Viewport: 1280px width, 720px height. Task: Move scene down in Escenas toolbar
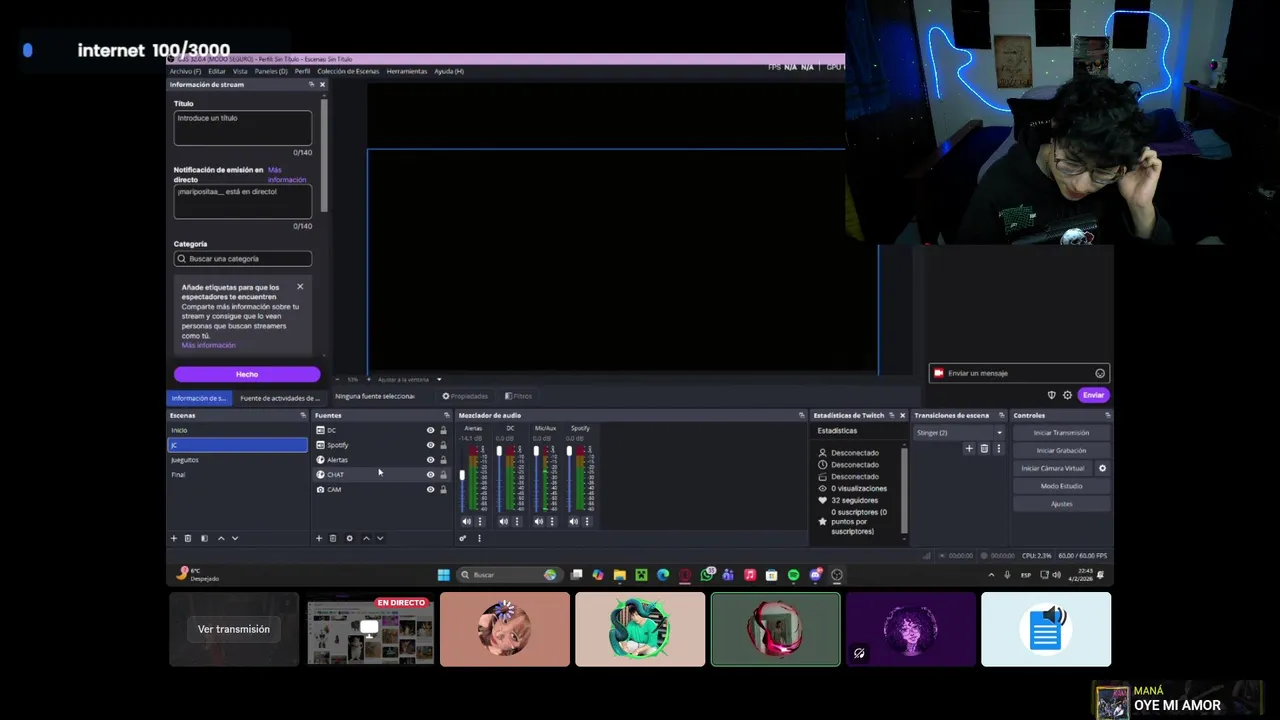point(235,538)
